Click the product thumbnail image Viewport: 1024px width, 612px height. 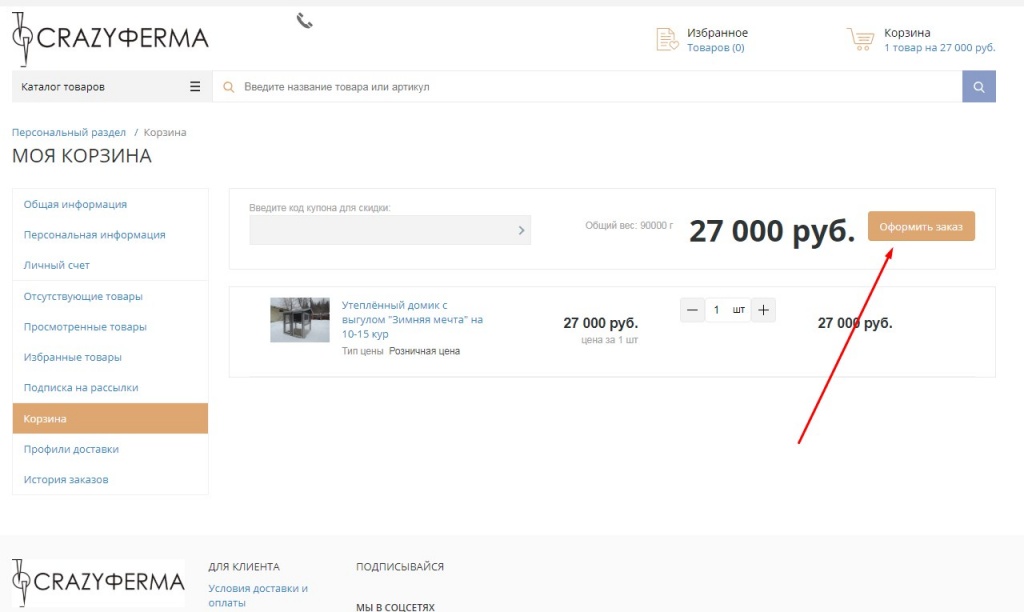pos(299,319)
